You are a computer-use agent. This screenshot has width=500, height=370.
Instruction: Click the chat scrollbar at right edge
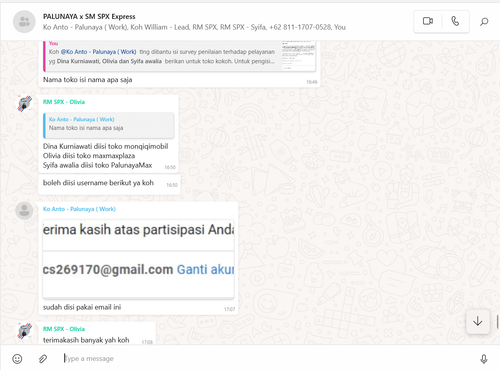click(x=497, y=322)
